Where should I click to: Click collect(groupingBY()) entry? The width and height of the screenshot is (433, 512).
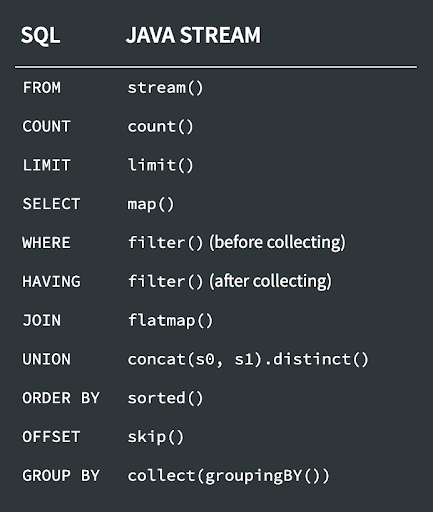click(x=229, y=476)
